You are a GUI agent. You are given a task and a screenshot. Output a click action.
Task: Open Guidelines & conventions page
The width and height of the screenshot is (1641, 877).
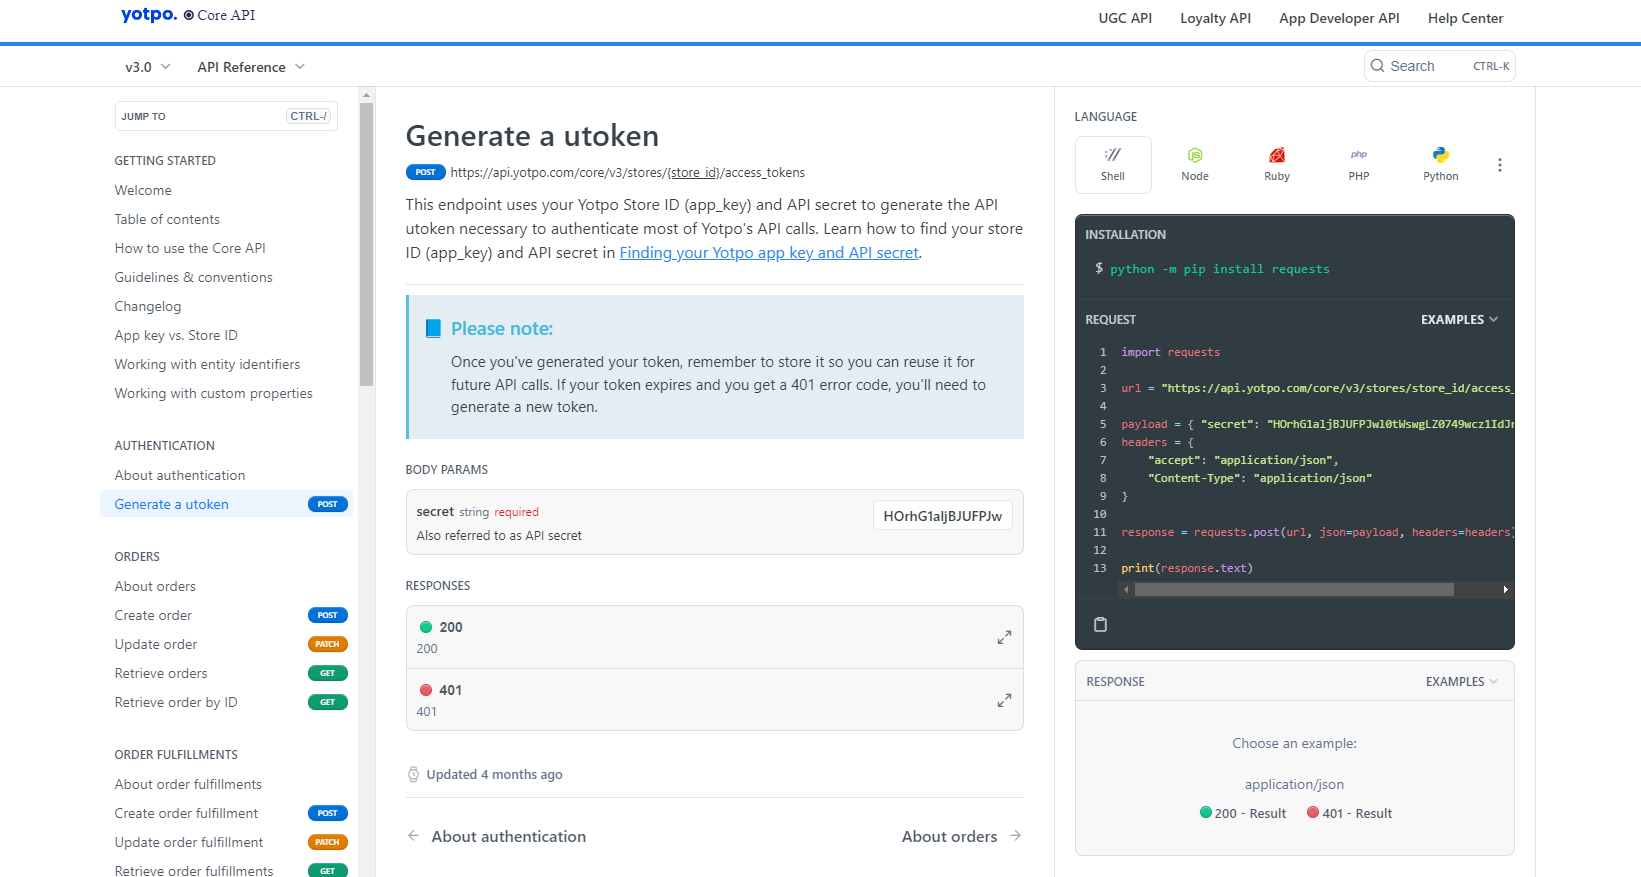(193, 277)
